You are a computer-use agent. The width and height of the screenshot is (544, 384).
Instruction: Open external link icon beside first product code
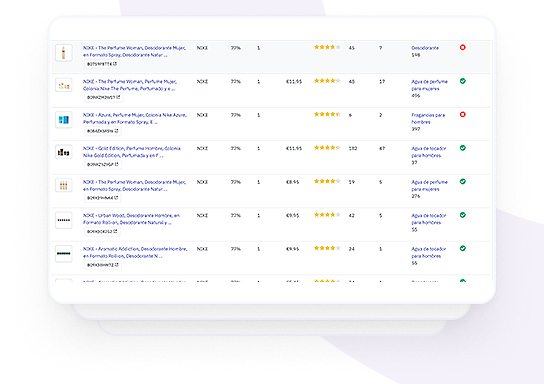point(115,64)
